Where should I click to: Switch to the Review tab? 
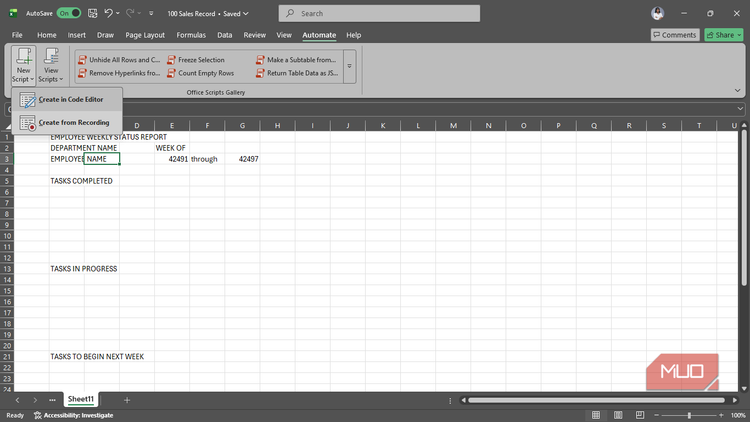[254, 35]
